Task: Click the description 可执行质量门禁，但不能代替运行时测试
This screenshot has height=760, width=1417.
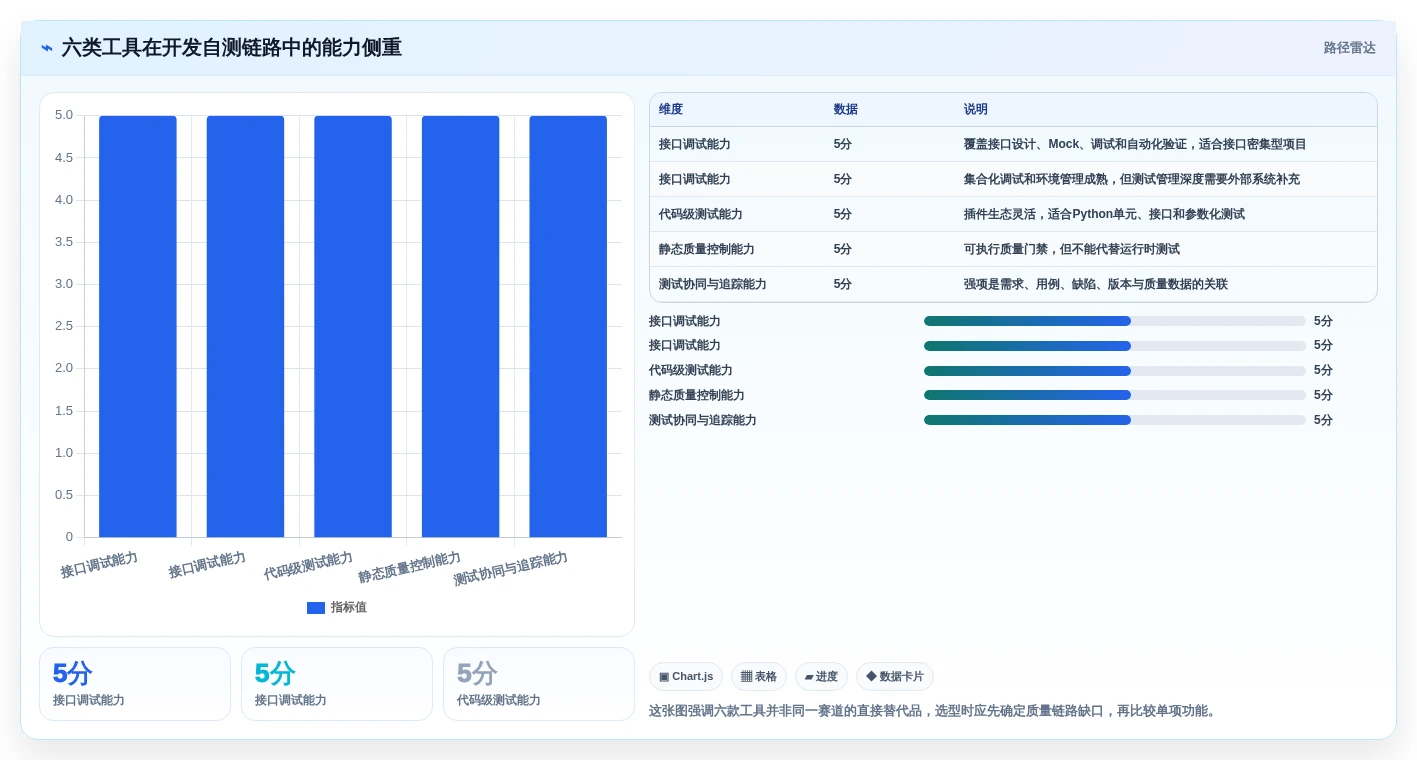Action: click(1072, 250)
